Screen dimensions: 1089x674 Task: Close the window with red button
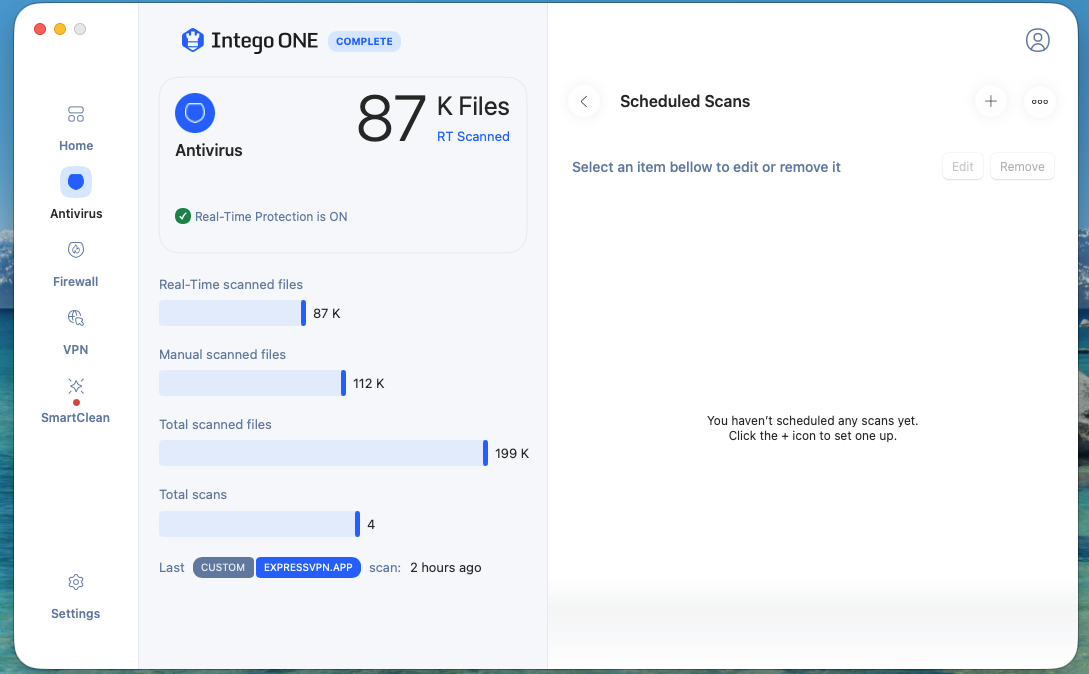coord(40,28)
